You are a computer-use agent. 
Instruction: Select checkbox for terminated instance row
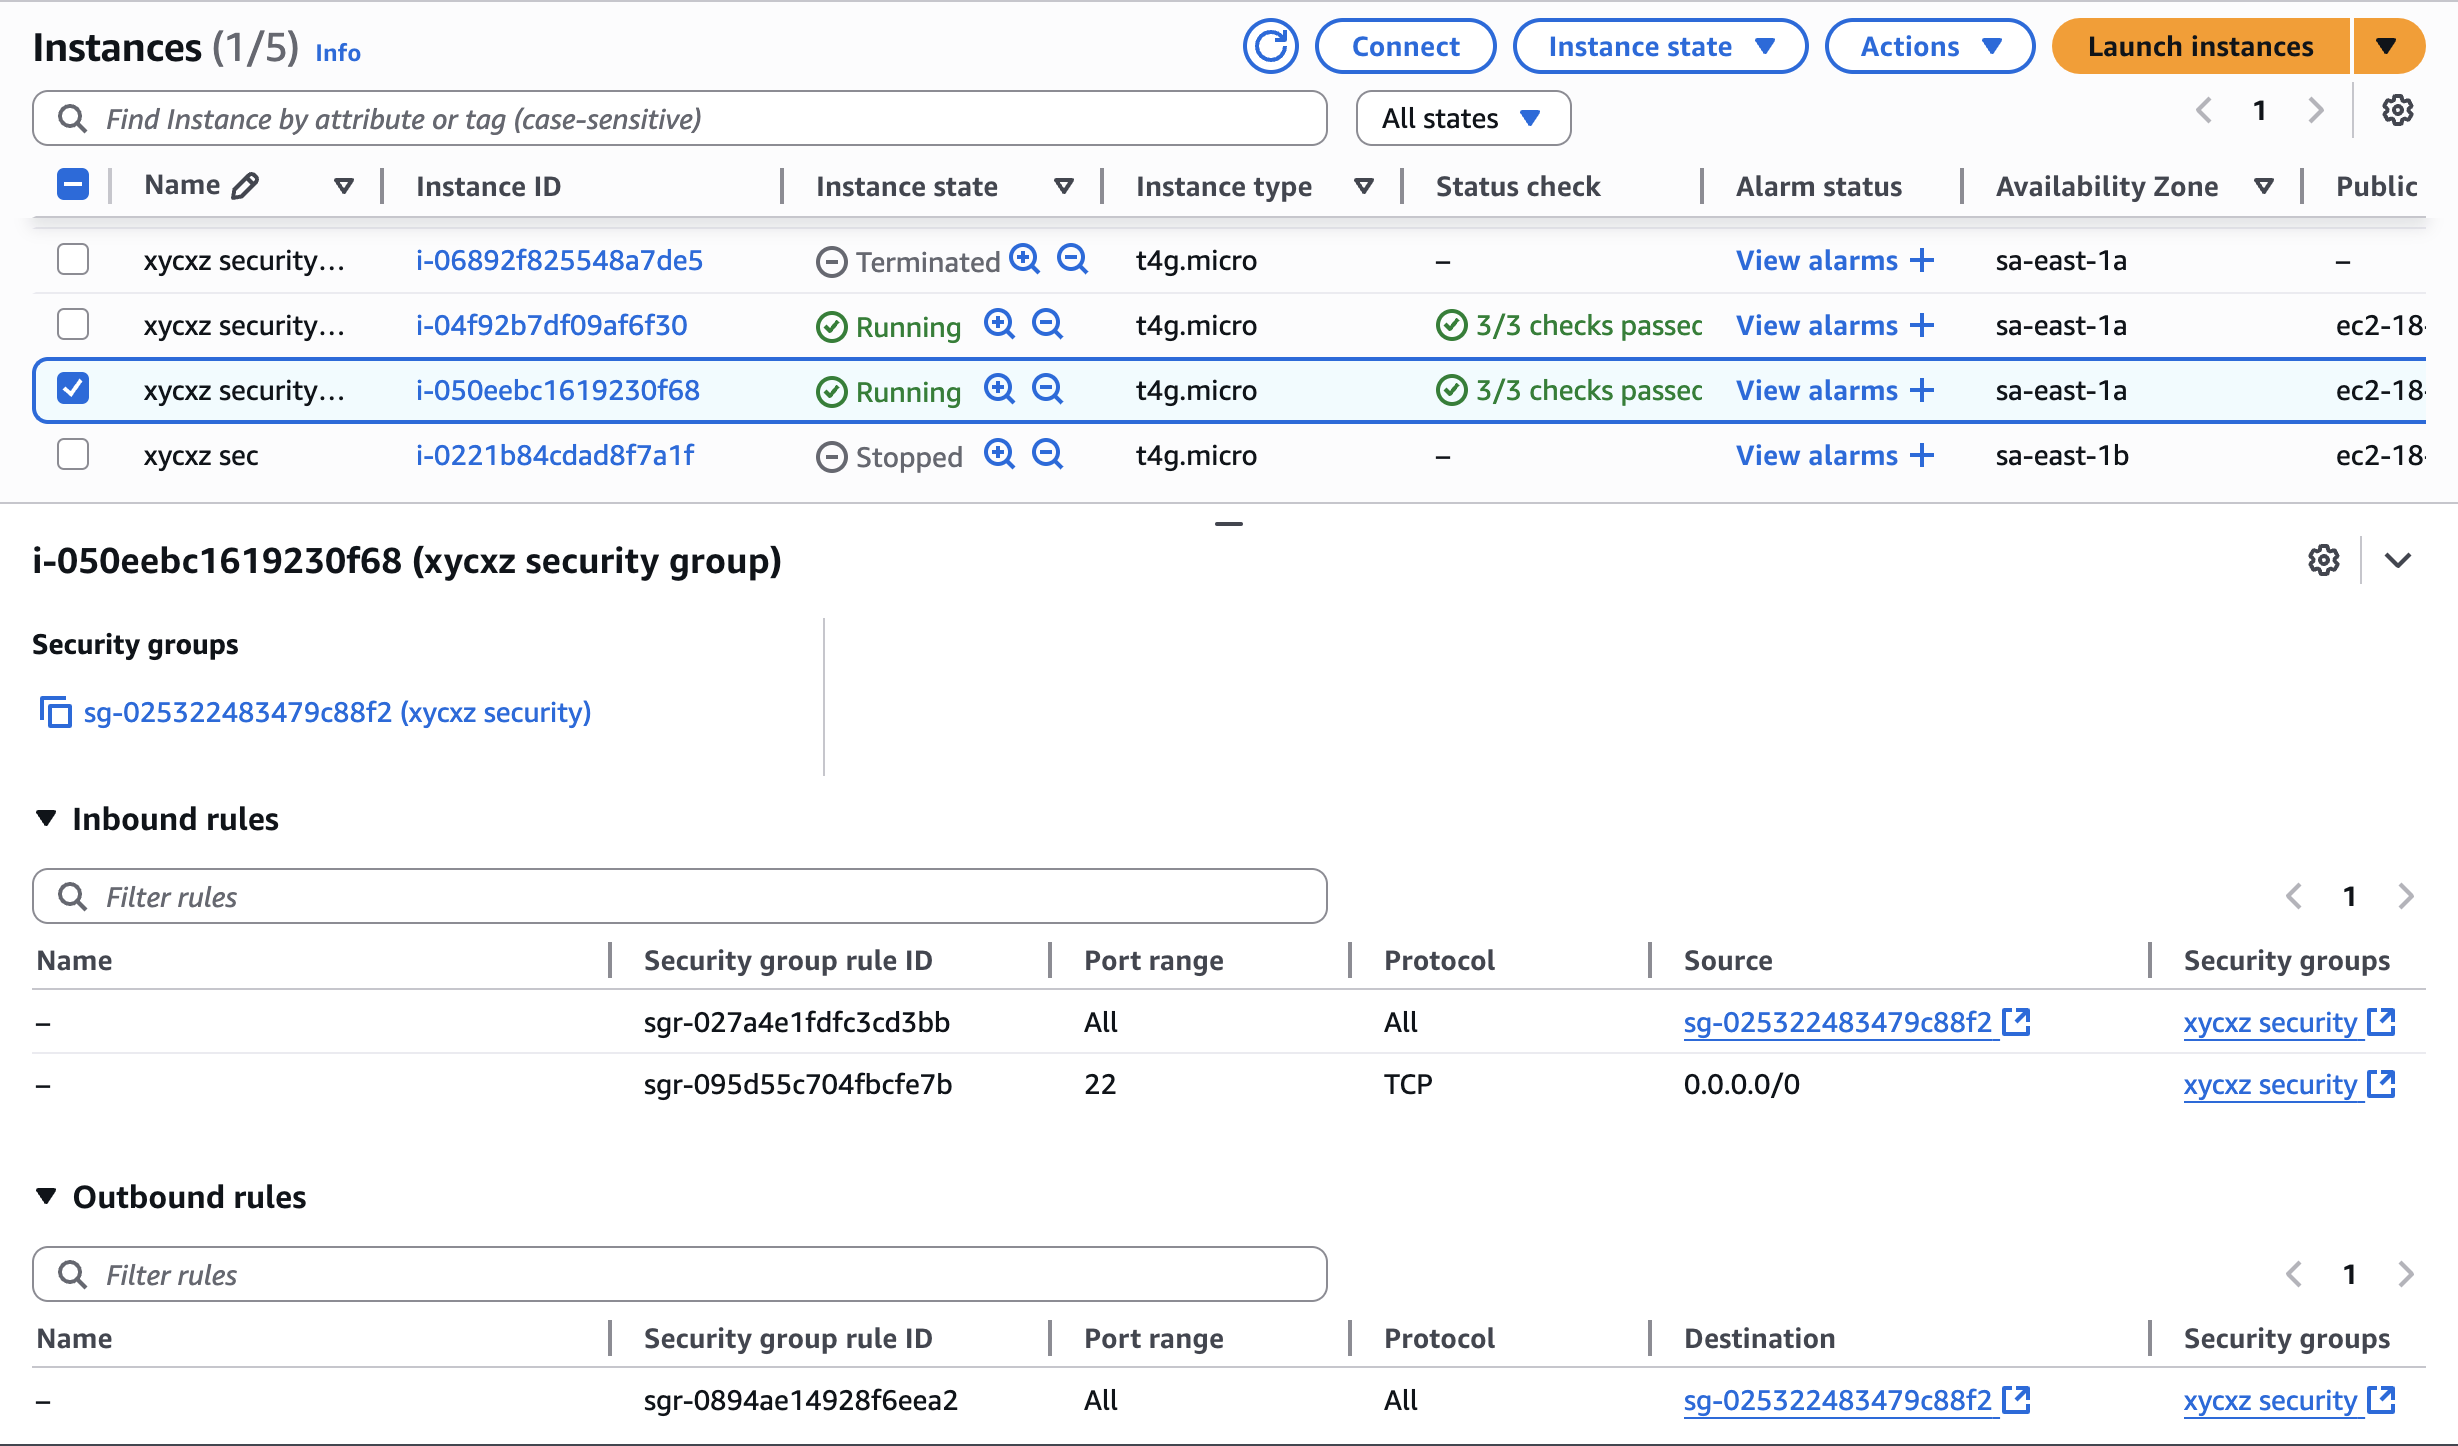(x=73, y=260)
